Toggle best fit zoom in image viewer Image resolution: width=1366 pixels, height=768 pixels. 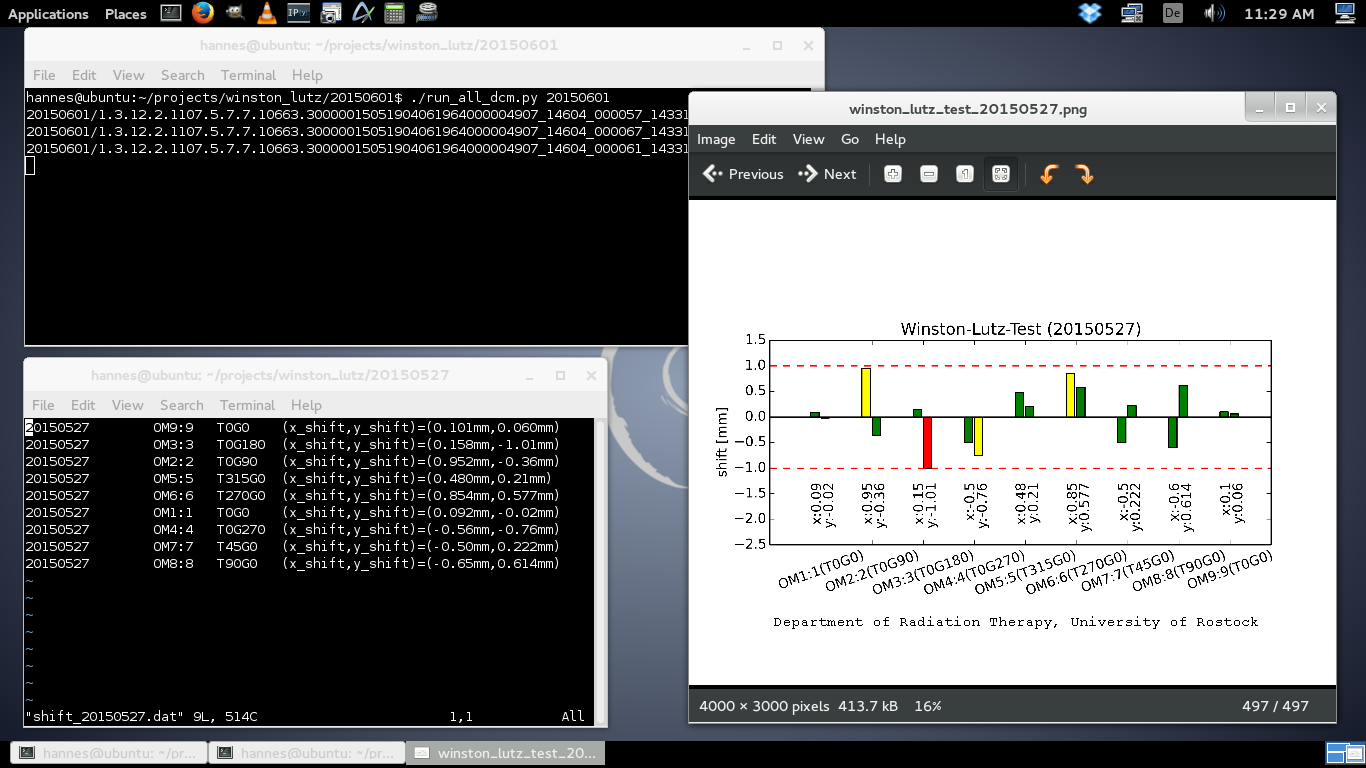pos(1001,174)
